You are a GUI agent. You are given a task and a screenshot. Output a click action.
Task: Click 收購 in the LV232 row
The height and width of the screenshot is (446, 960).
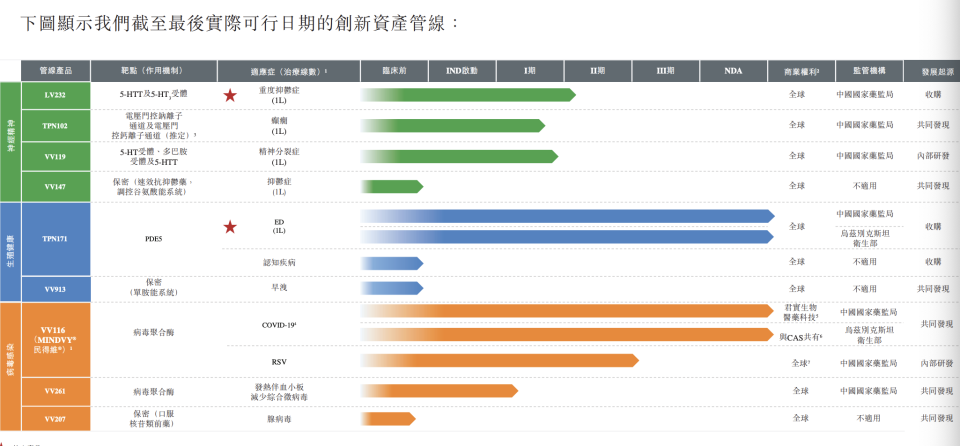point(933,95)
